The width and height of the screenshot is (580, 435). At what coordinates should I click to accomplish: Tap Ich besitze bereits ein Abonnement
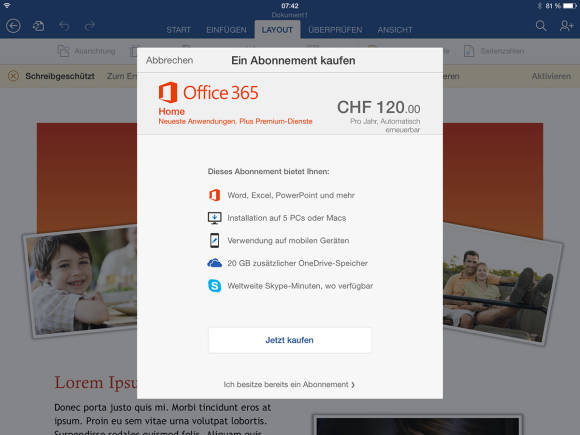[x=289, y=385]
